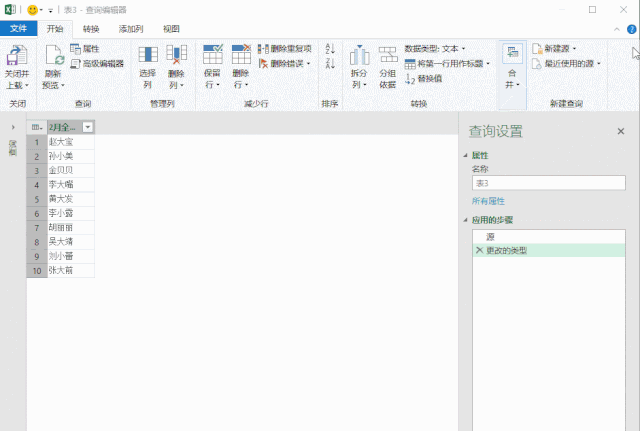Switch to the Transform (转换) tab

(91, 29)
